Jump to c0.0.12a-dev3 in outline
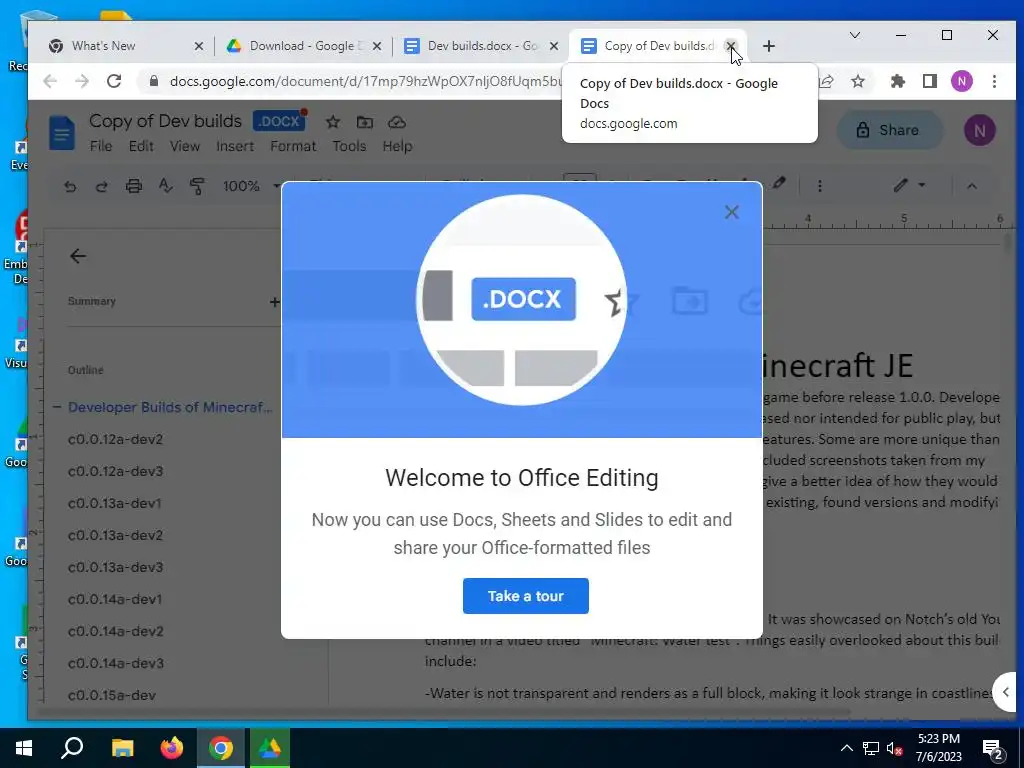The height and width of the screenshot is (768, 1024). click(x=115, y=471)
